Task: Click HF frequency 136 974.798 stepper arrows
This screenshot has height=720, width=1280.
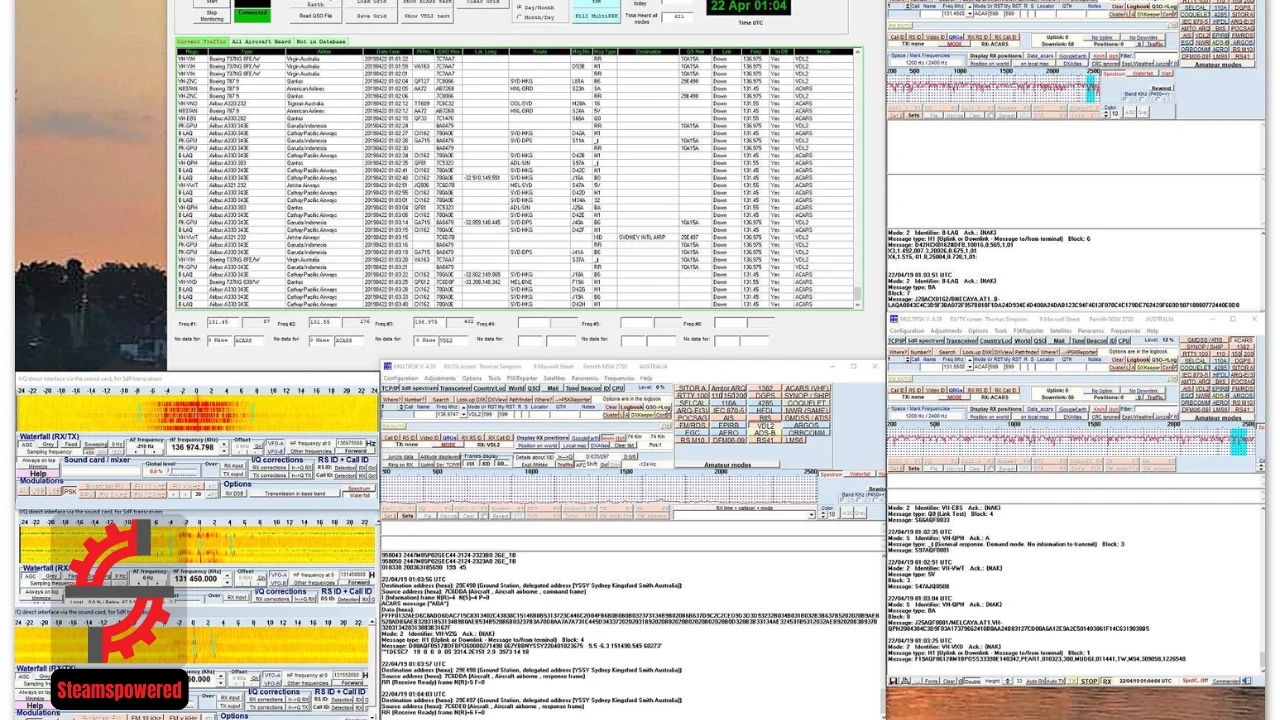Action: click(224, 447)
